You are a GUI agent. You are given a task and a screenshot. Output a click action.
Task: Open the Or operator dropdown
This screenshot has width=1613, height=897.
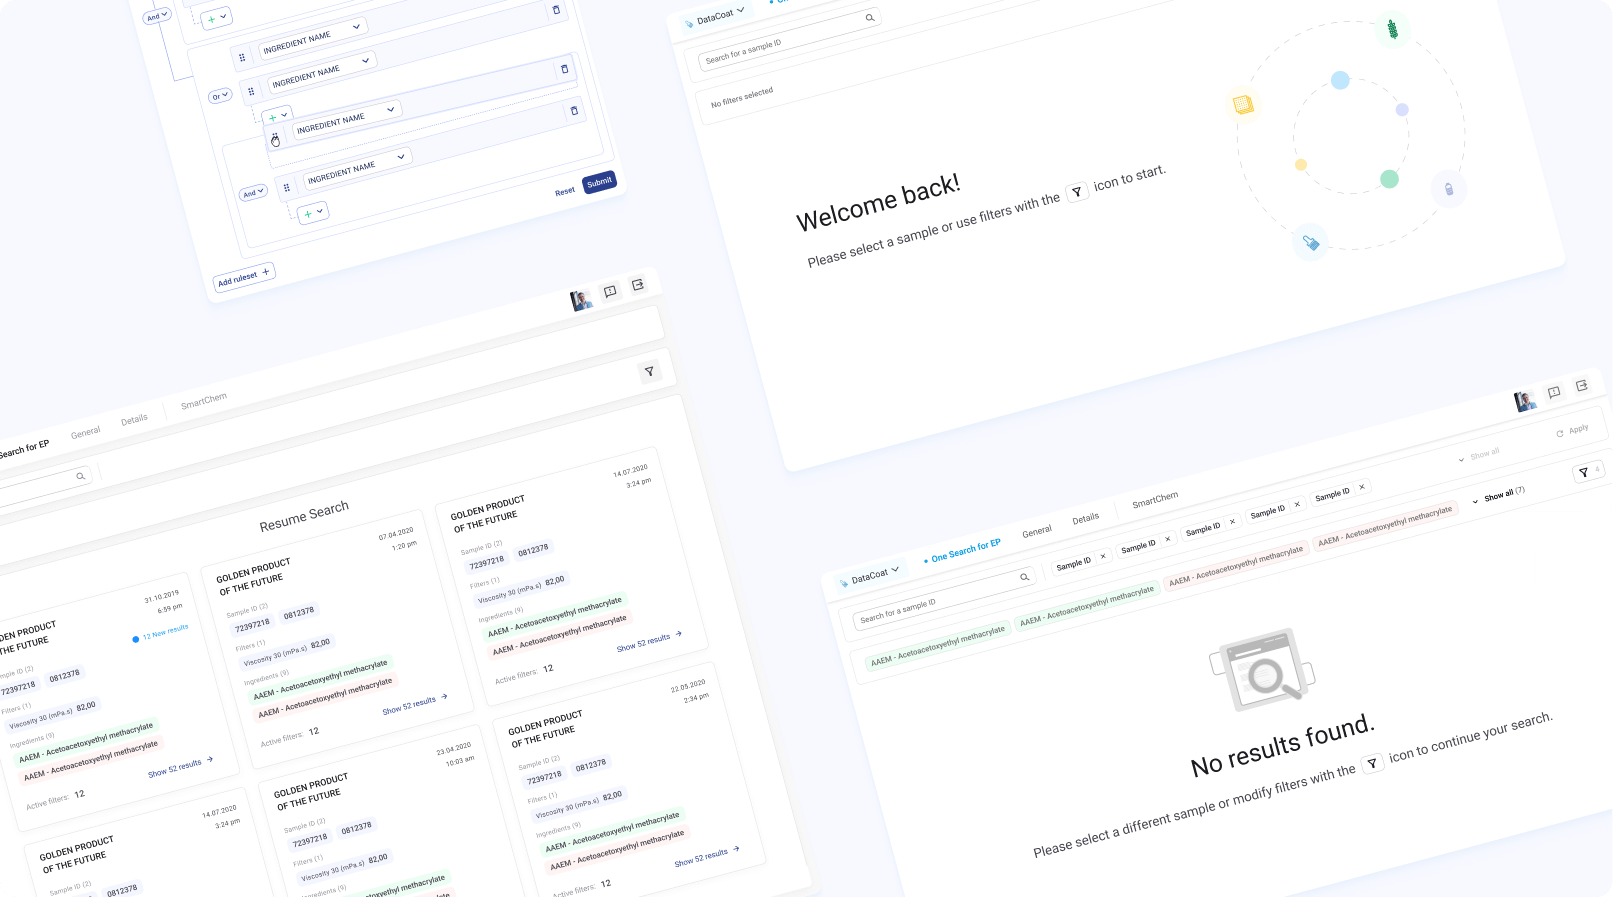(x=220, y=96)
